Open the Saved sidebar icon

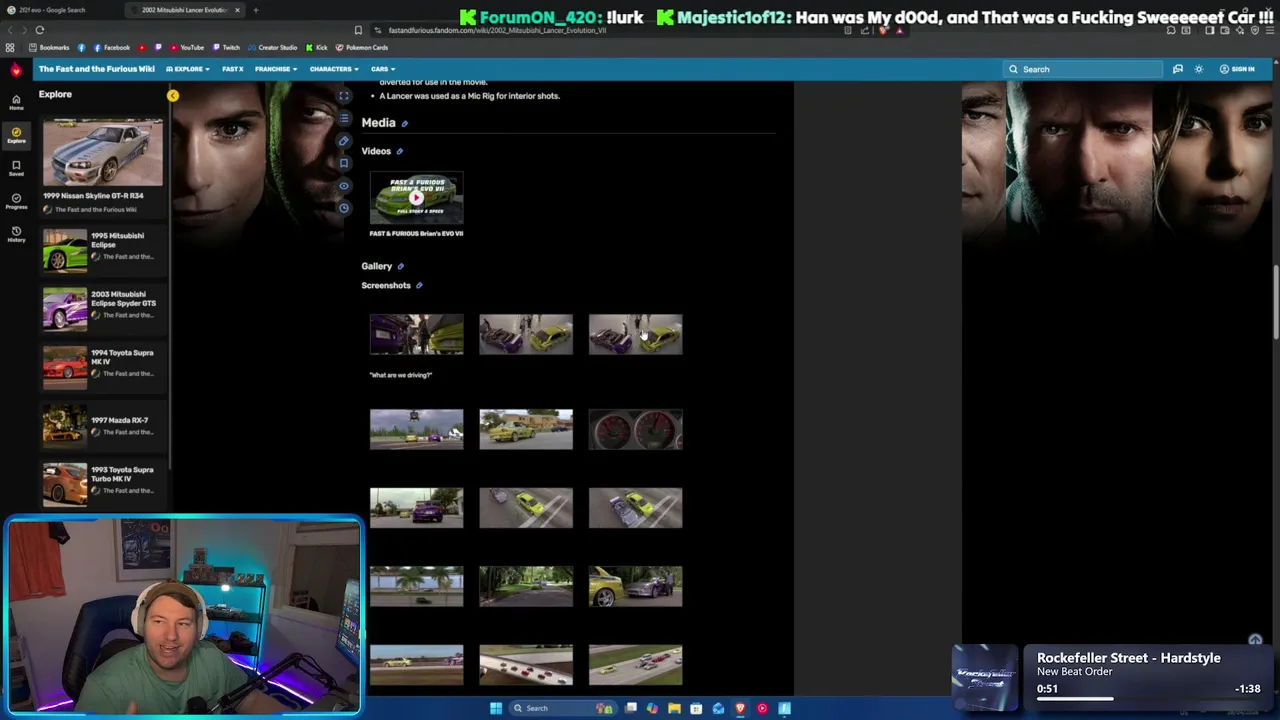click(x=16, y=168)
